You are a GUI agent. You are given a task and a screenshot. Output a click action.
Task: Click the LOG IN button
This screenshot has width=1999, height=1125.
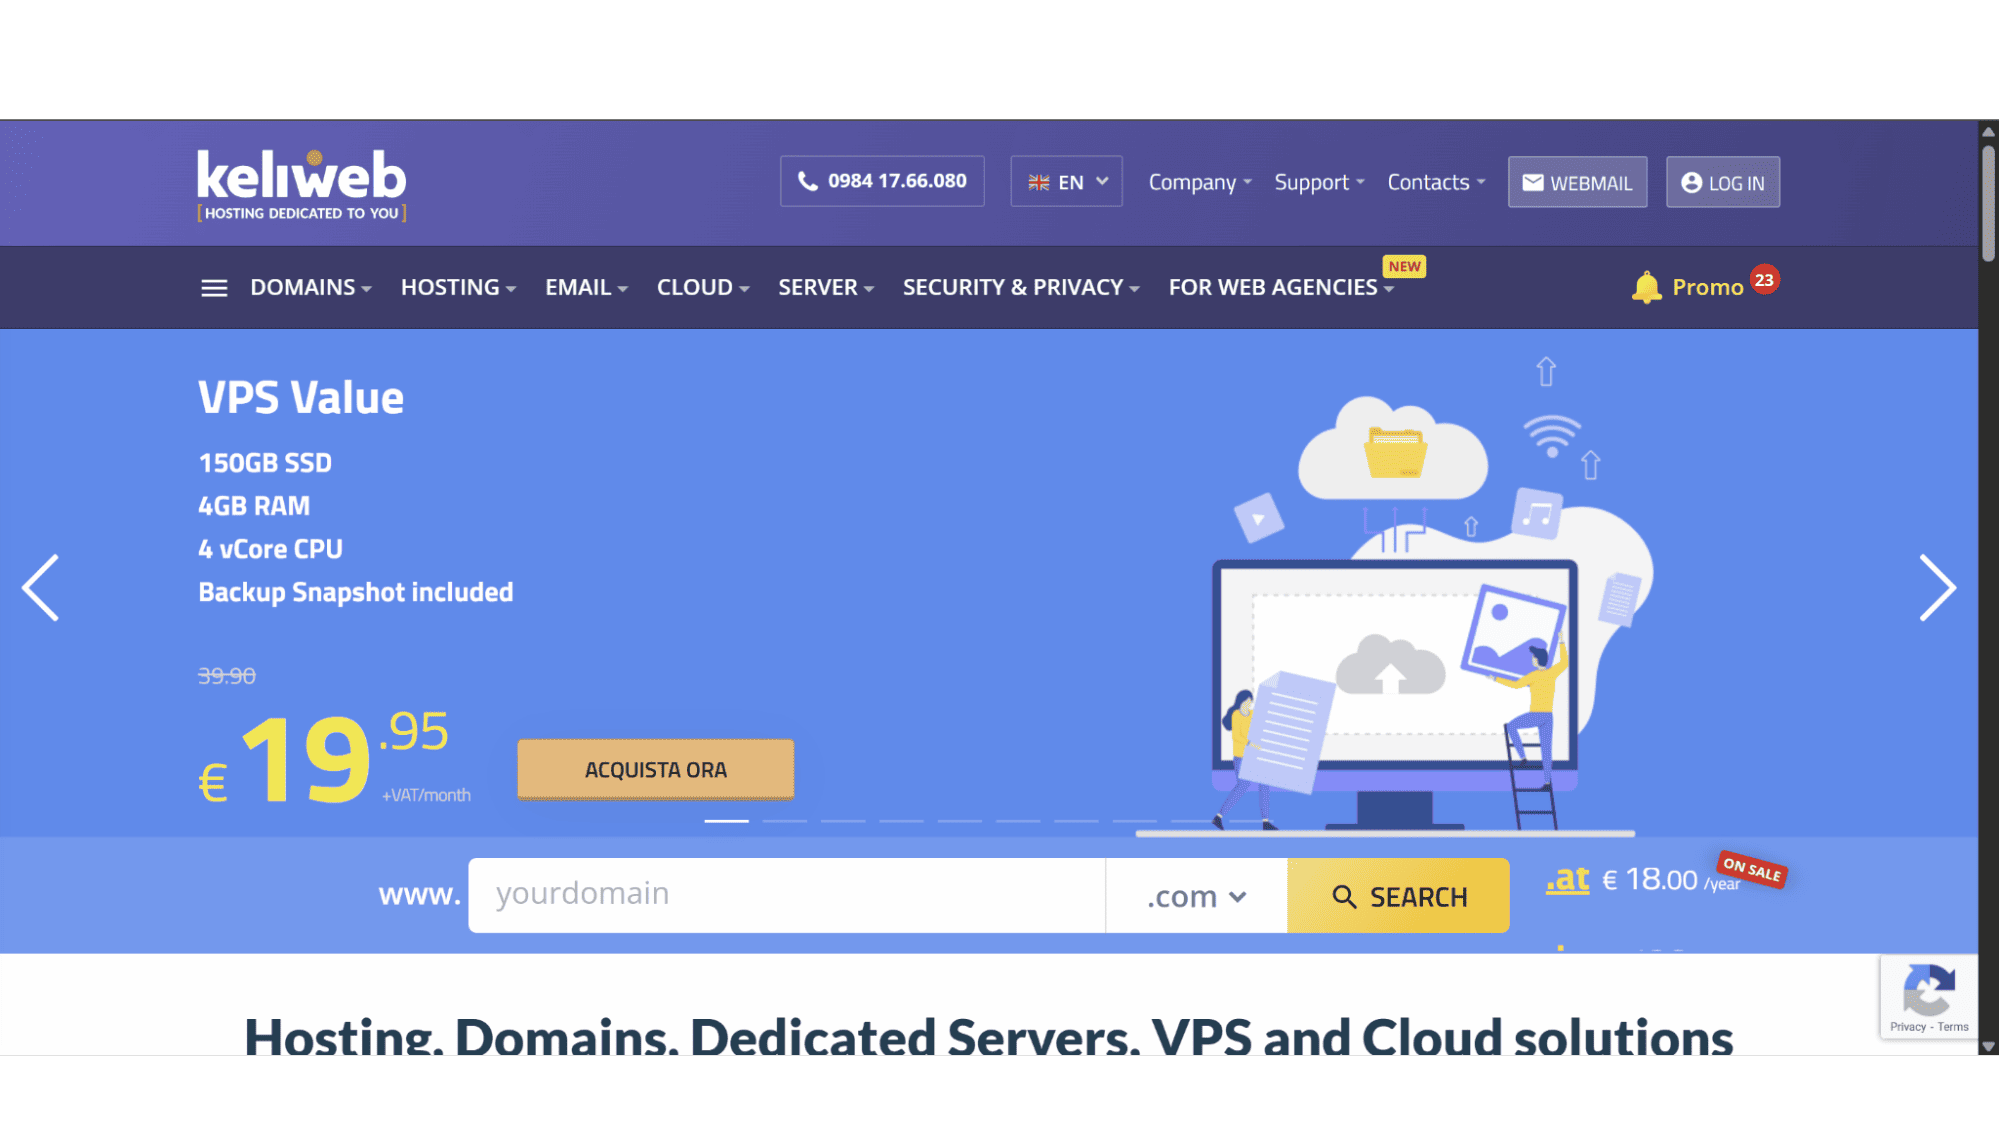point(1723,182)
